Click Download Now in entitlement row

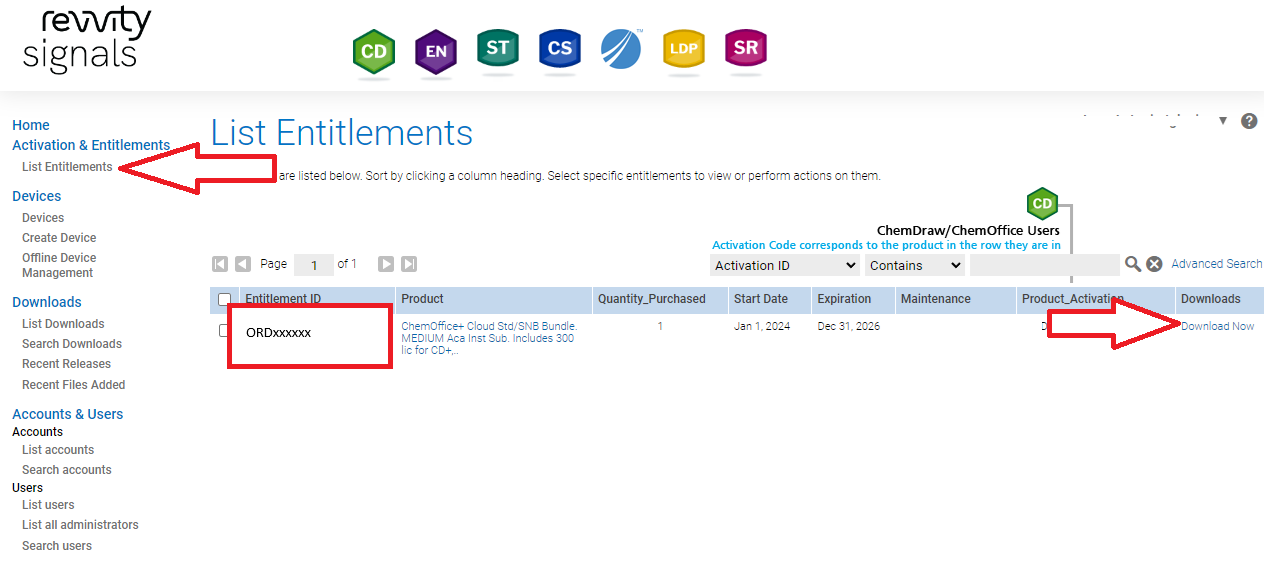click(x=1217, y=327)
